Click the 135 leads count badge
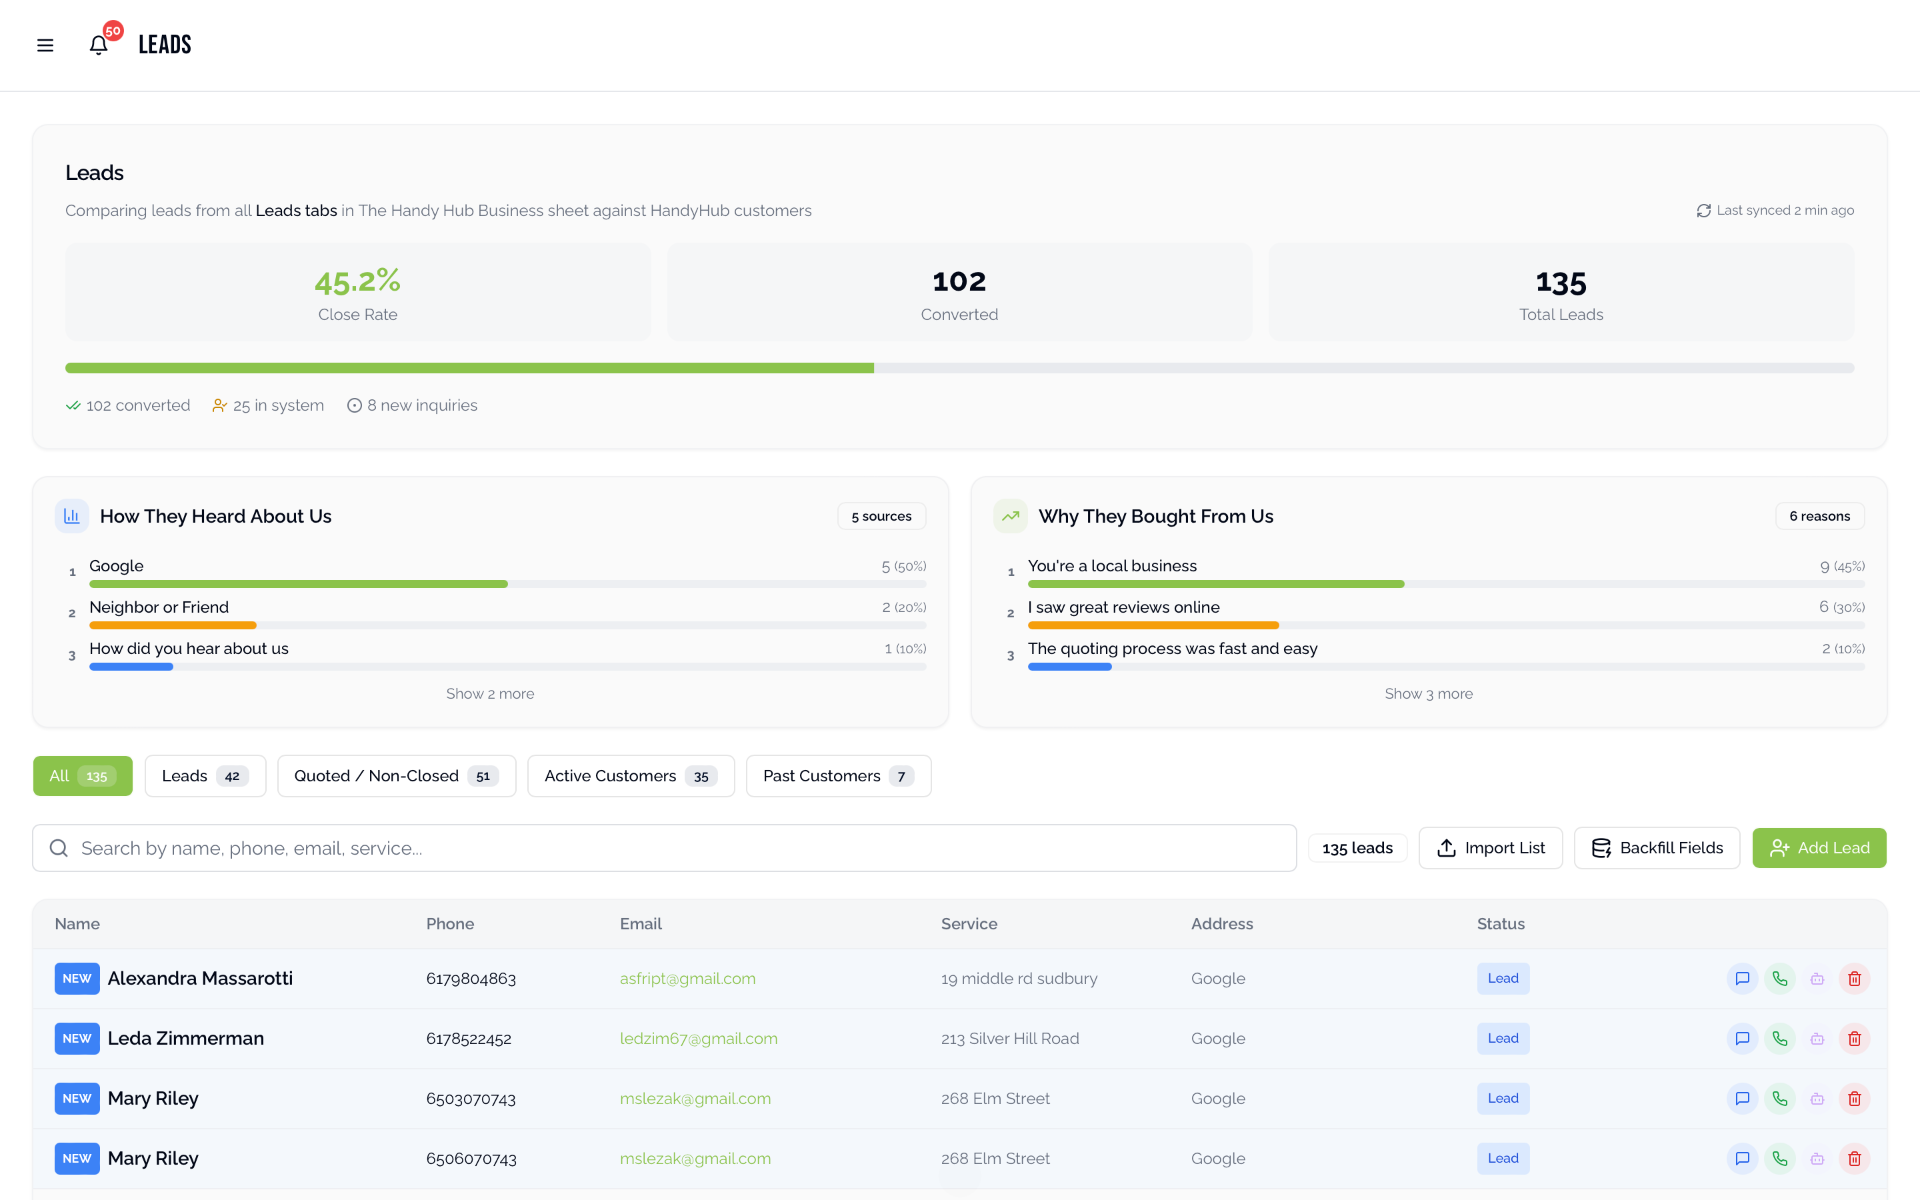 click(1358, 848)
